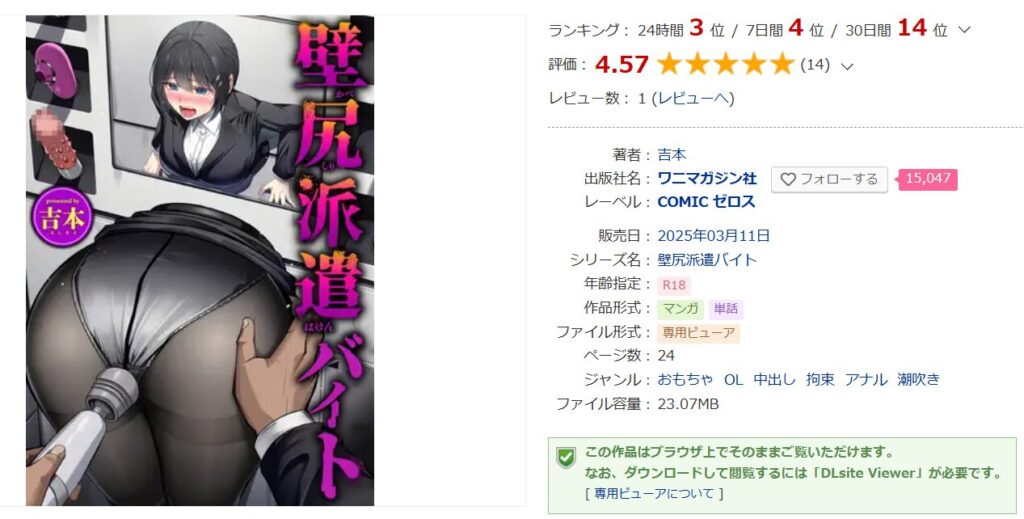Viewport: 1024px width, 519px height.
Task: Click the 15,047 follower count badge
Action: pyautogui.click(x=928, y=179)
